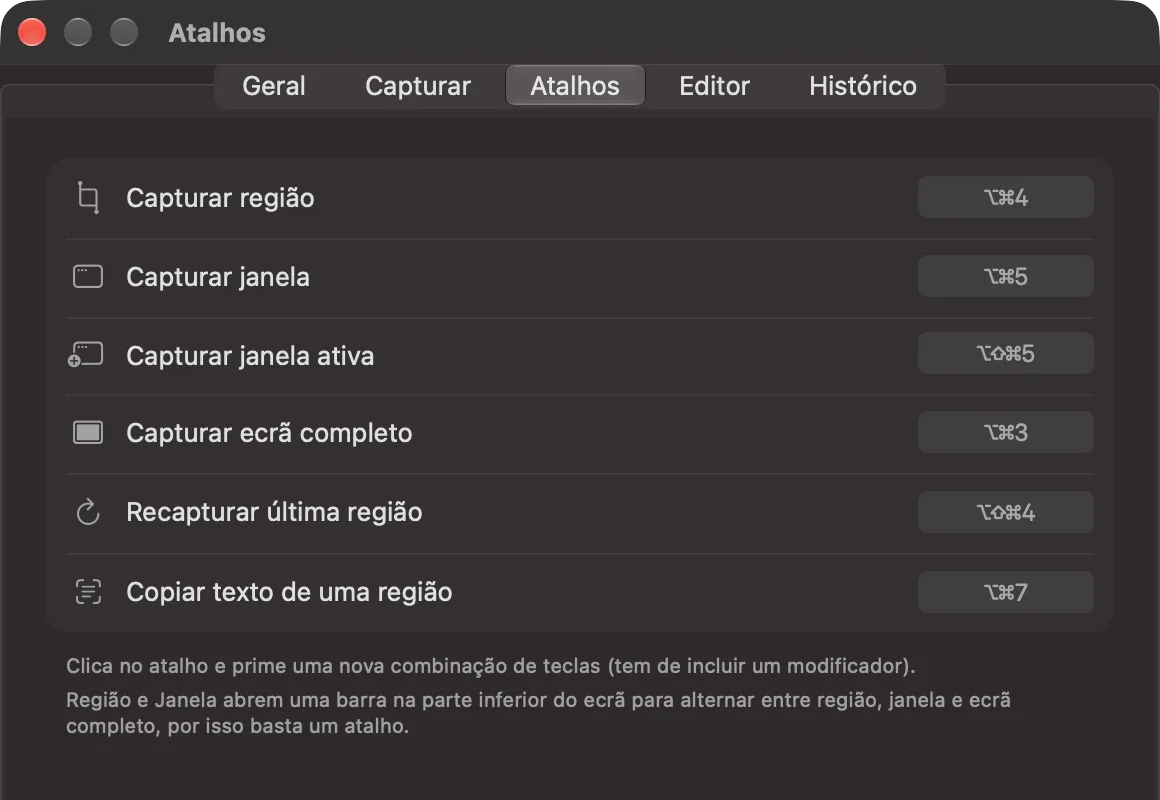
Task: Click the circular arrow icon beside Recapturar última região
Action: click(x=88, y=512)
